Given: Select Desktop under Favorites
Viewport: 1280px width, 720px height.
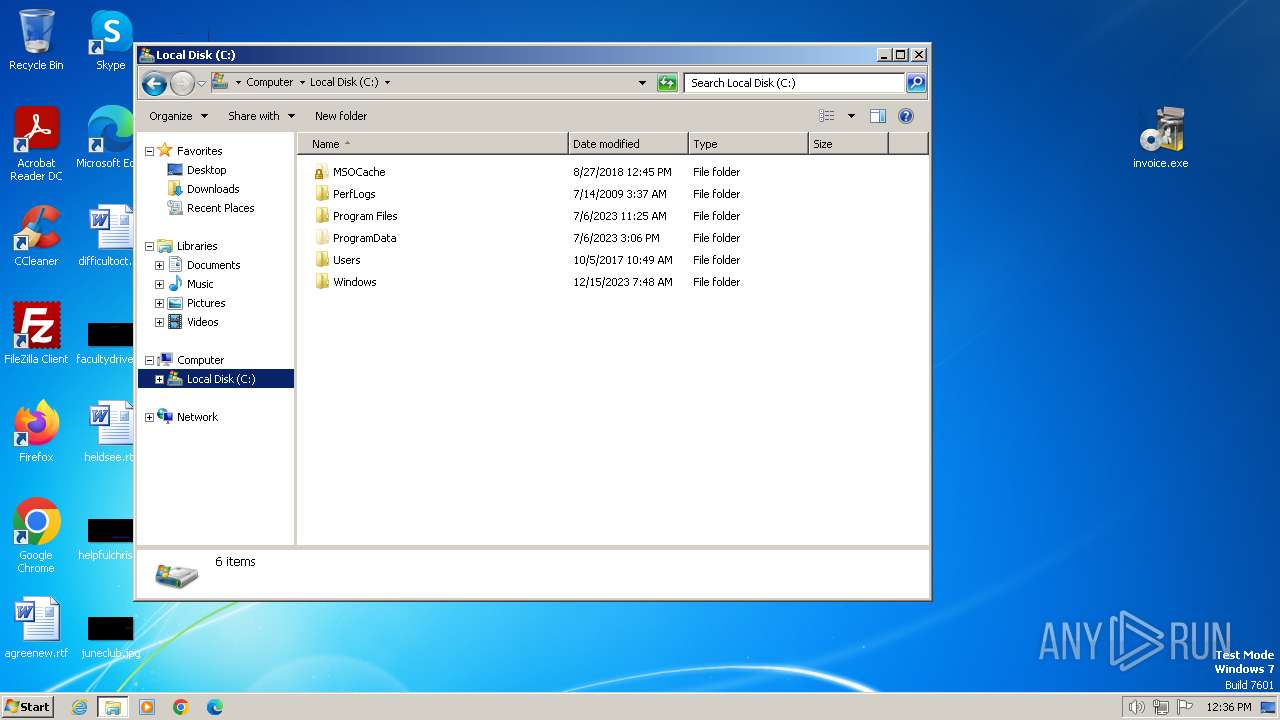Looking at the screenshot, I should point(206,170).
